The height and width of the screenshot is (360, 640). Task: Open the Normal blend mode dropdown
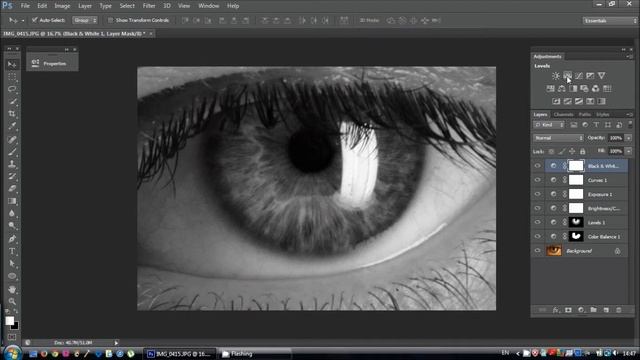pyautogui.click(x=558, y=138)
